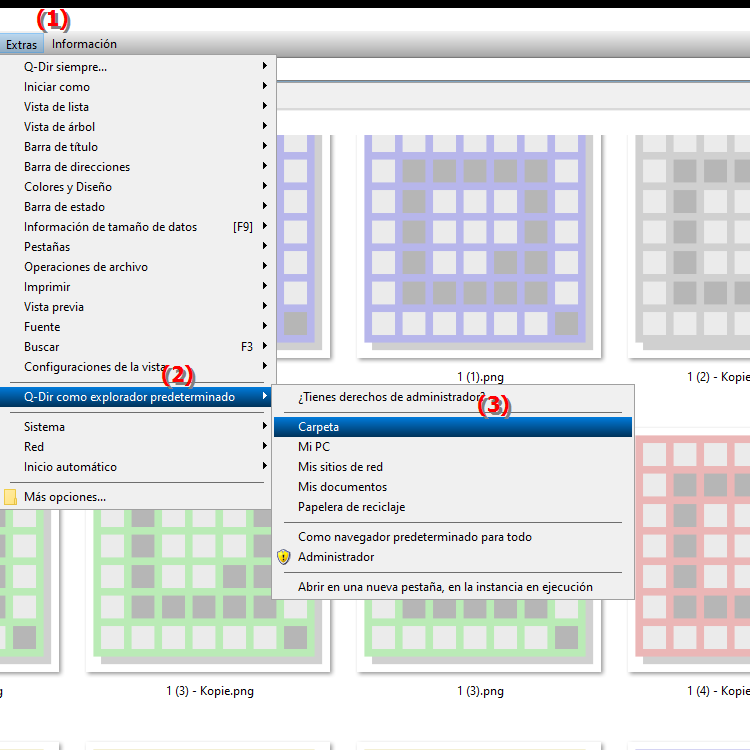Click arrow next to Fuente
The height and width of the screenshot is (750, 750).
point(265,326)
